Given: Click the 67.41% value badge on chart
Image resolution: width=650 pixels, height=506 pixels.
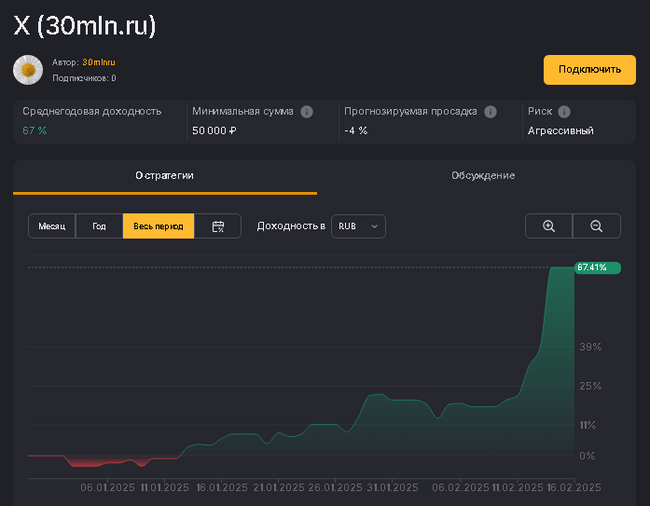Looking at the screenshot, I should [x=597, y=268].
